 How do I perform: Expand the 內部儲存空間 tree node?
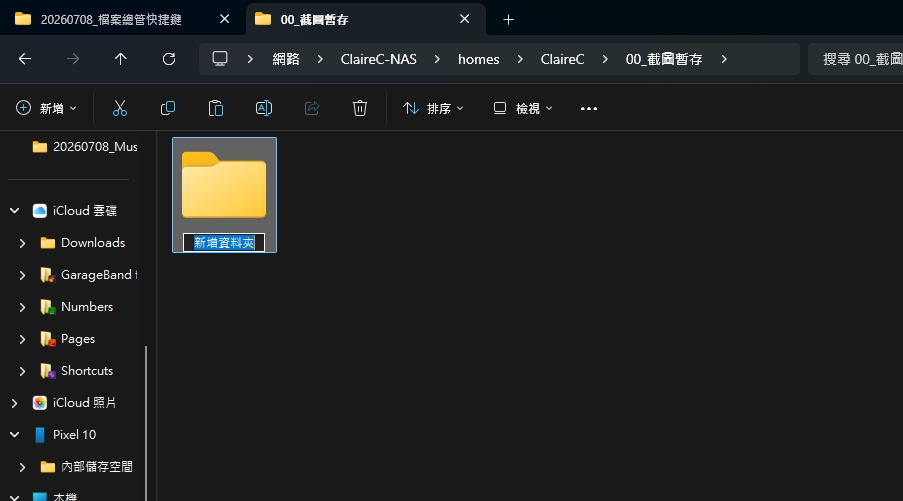click(x=22, y=467)
